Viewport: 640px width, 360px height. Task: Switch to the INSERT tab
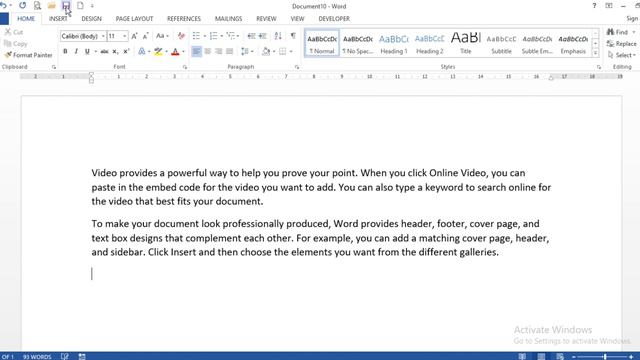pyautogui.click(x=58, y=19)
